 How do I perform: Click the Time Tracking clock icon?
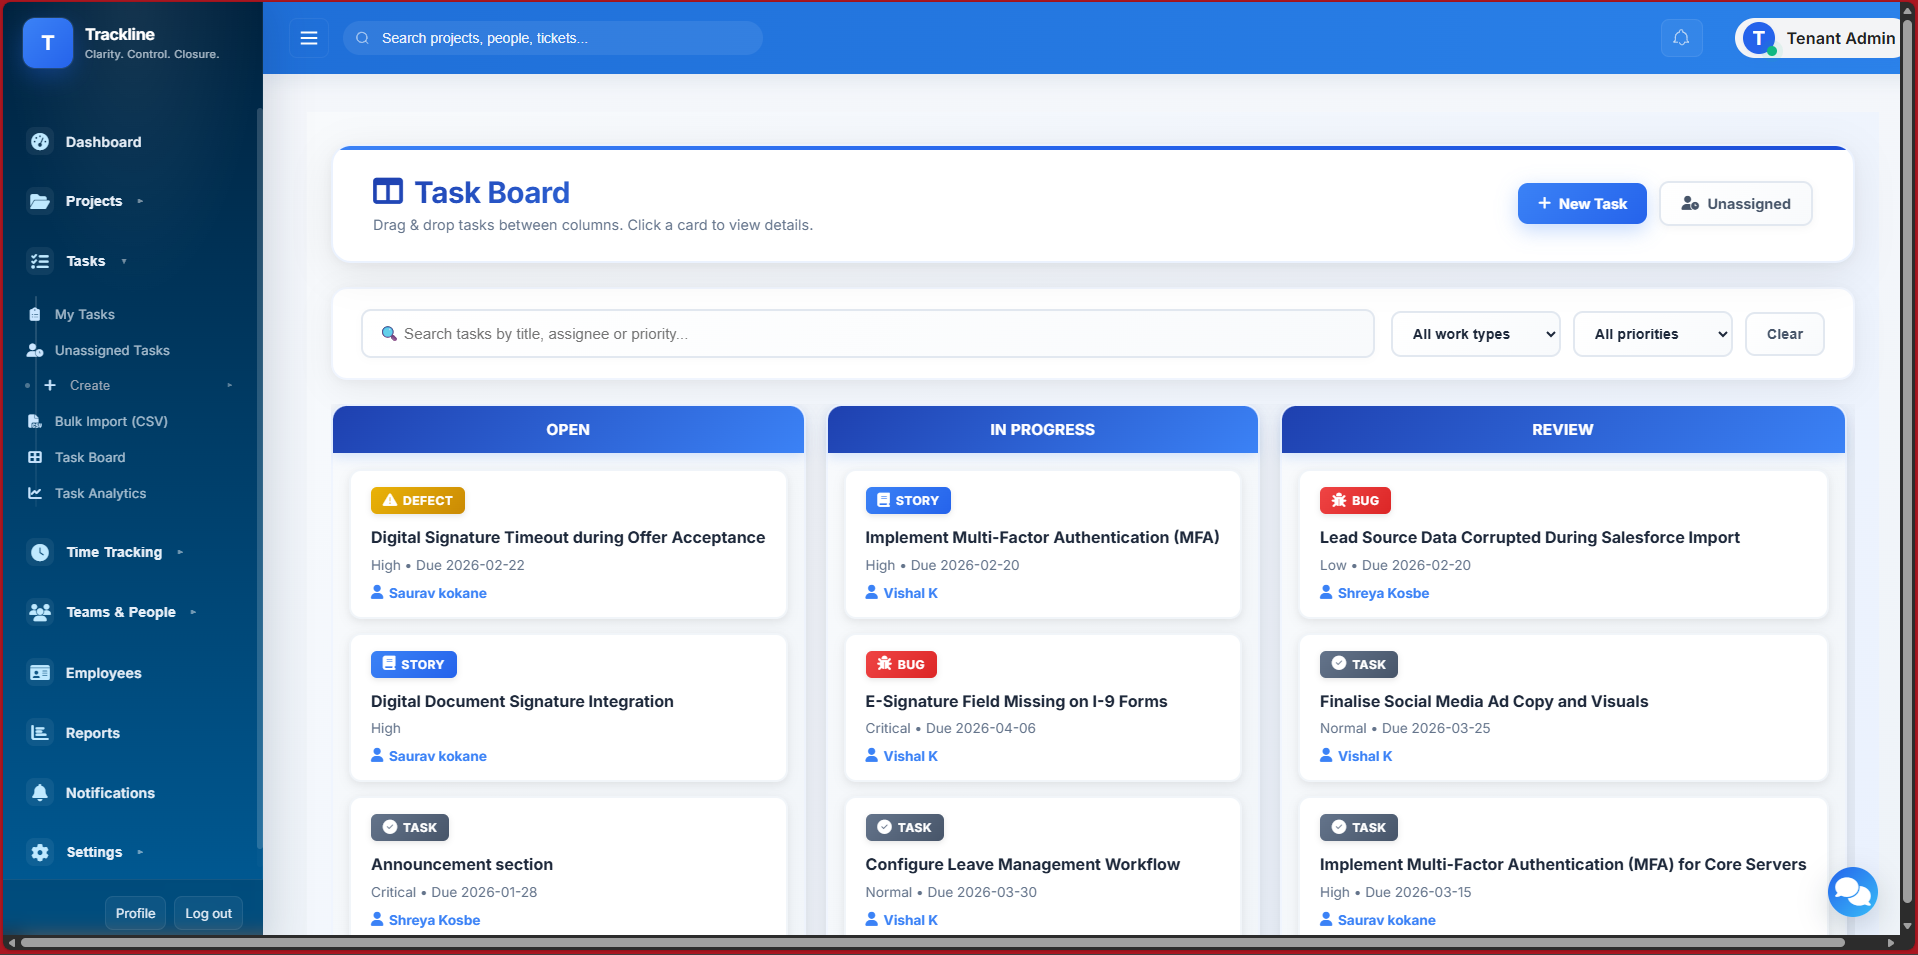[40, 552]
